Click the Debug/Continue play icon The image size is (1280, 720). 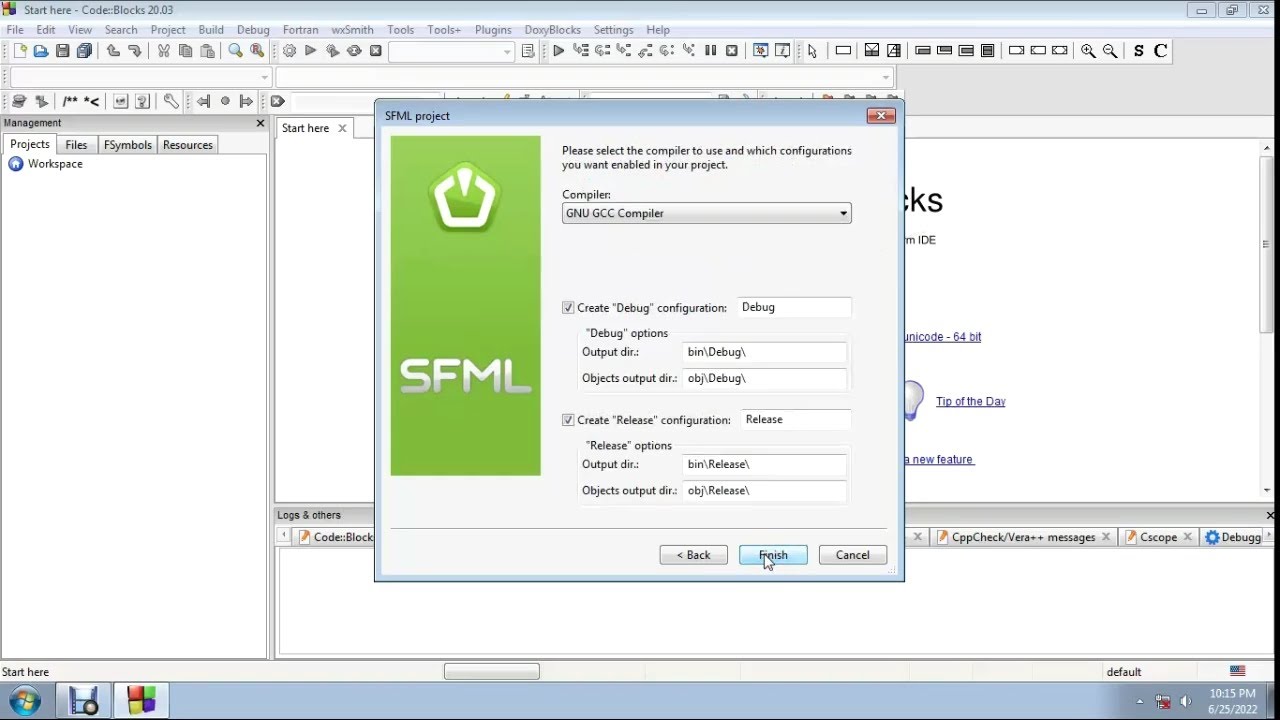click(x=558, y=51)
